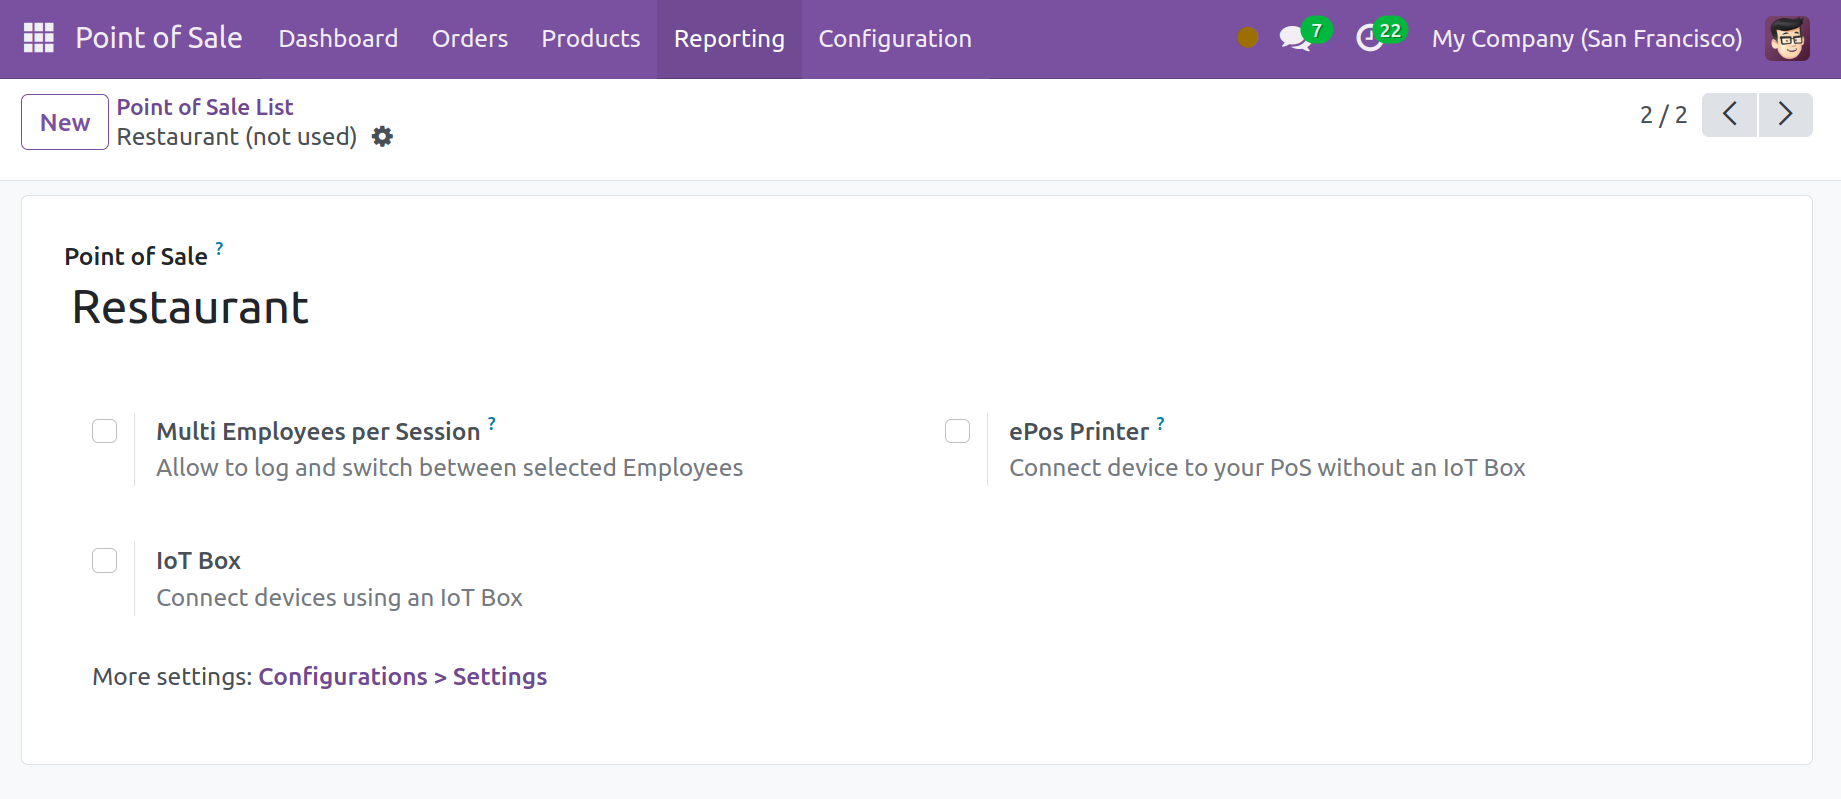
Task: Expand the Orders menu
Action: (469, 39)
